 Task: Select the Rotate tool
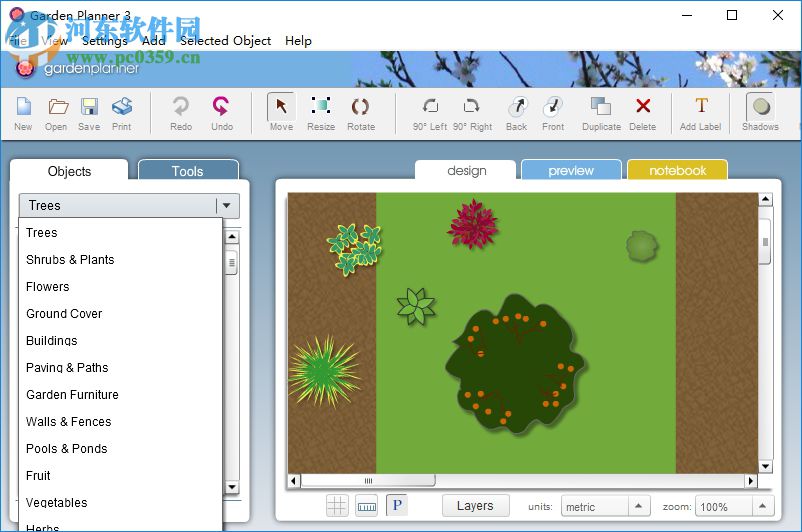pyautogui.click(x=361, y=113)
